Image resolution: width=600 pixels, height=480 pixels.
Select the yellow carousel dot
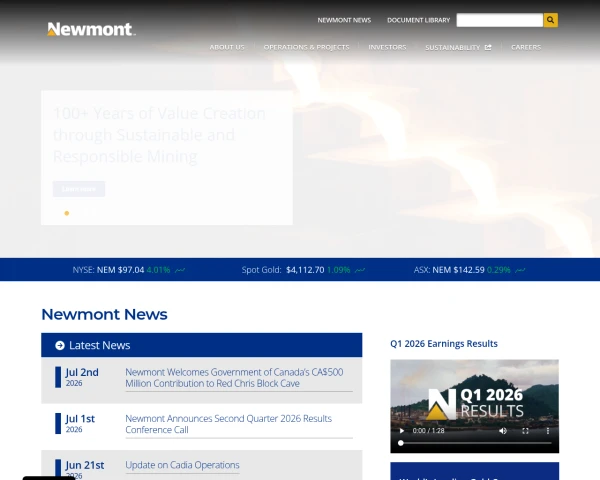(67, 213)
